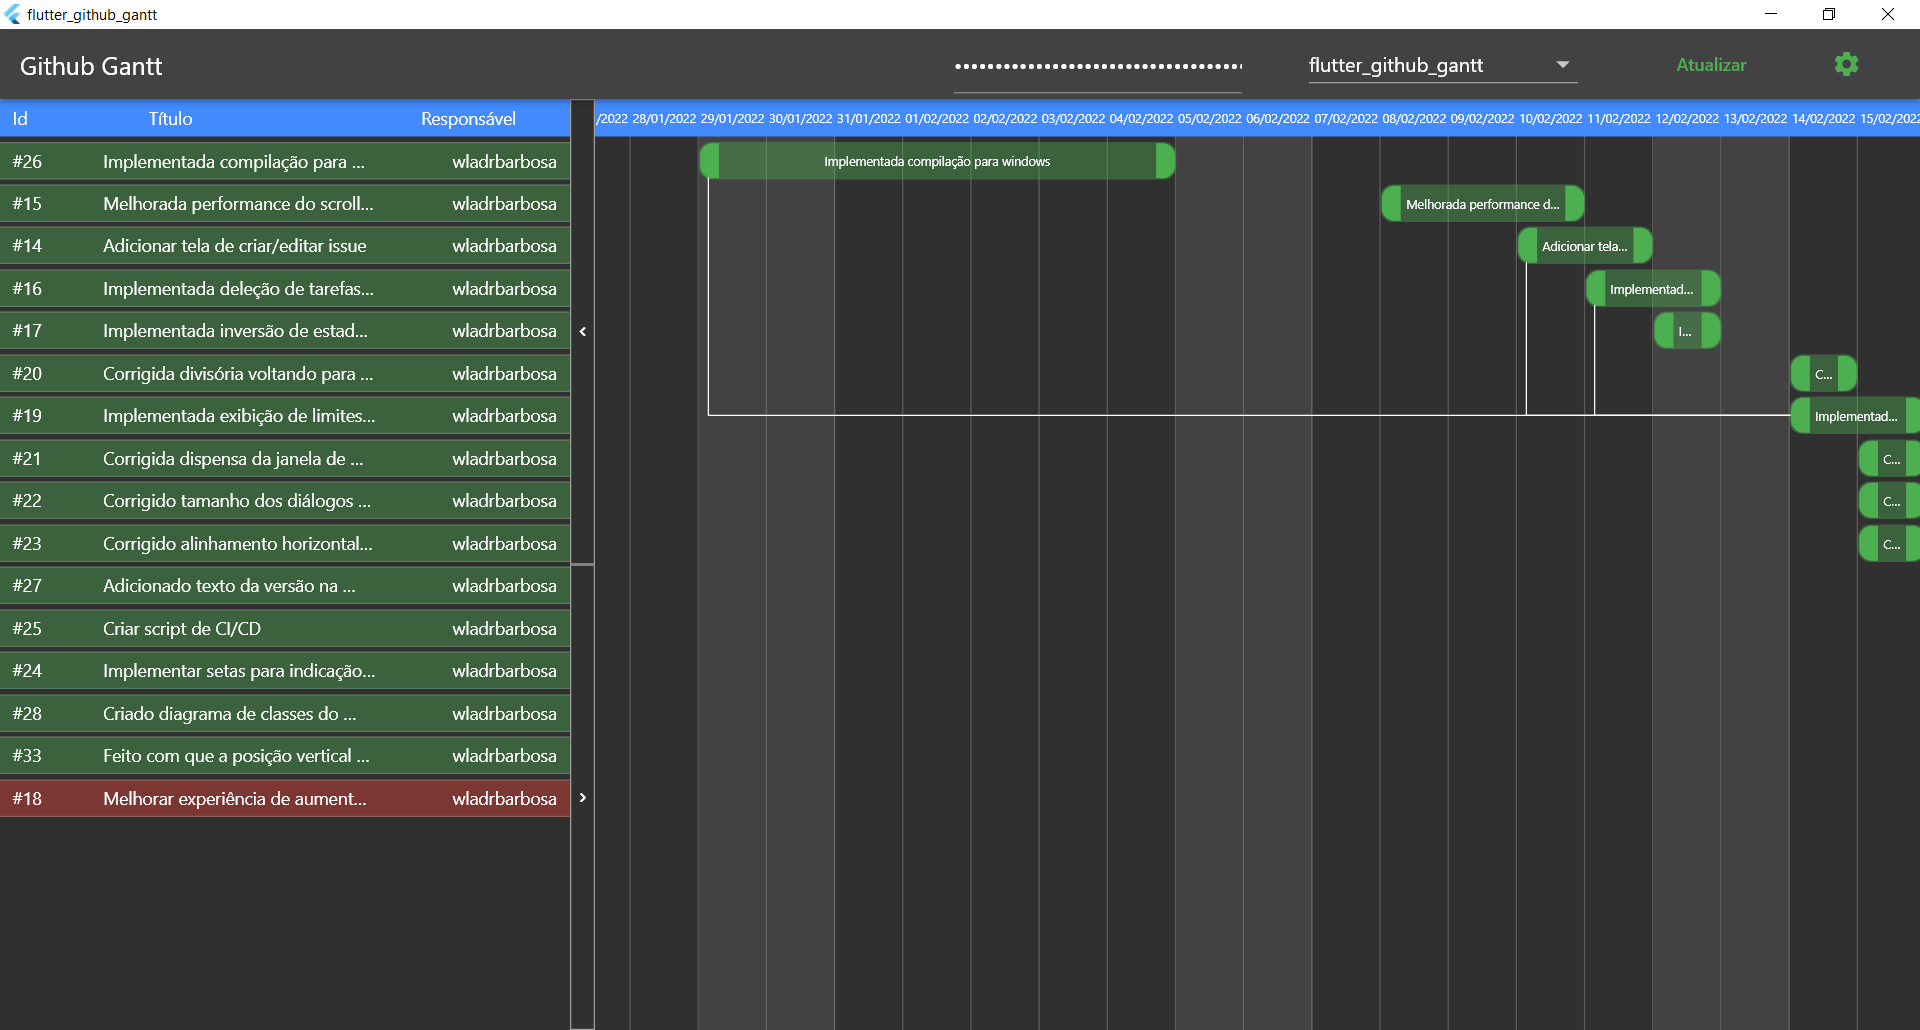Click the Melhorada performance Gantt bar
The width and height of the screenshot is (1920, 1030).
(1482, 203)
